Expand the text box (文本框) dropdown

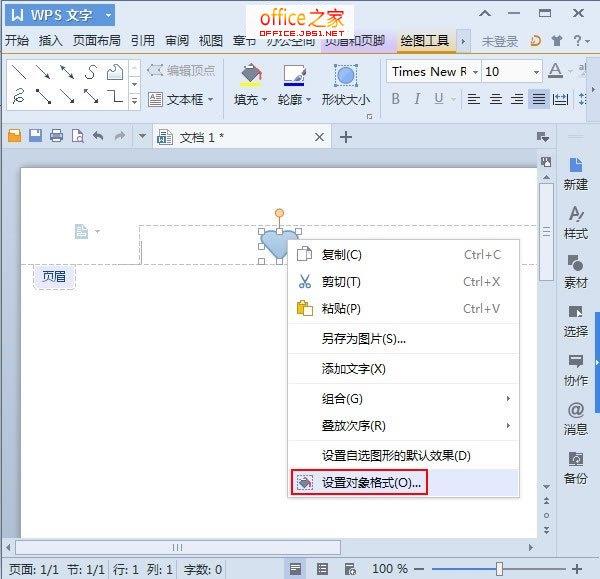pos(210,100)
